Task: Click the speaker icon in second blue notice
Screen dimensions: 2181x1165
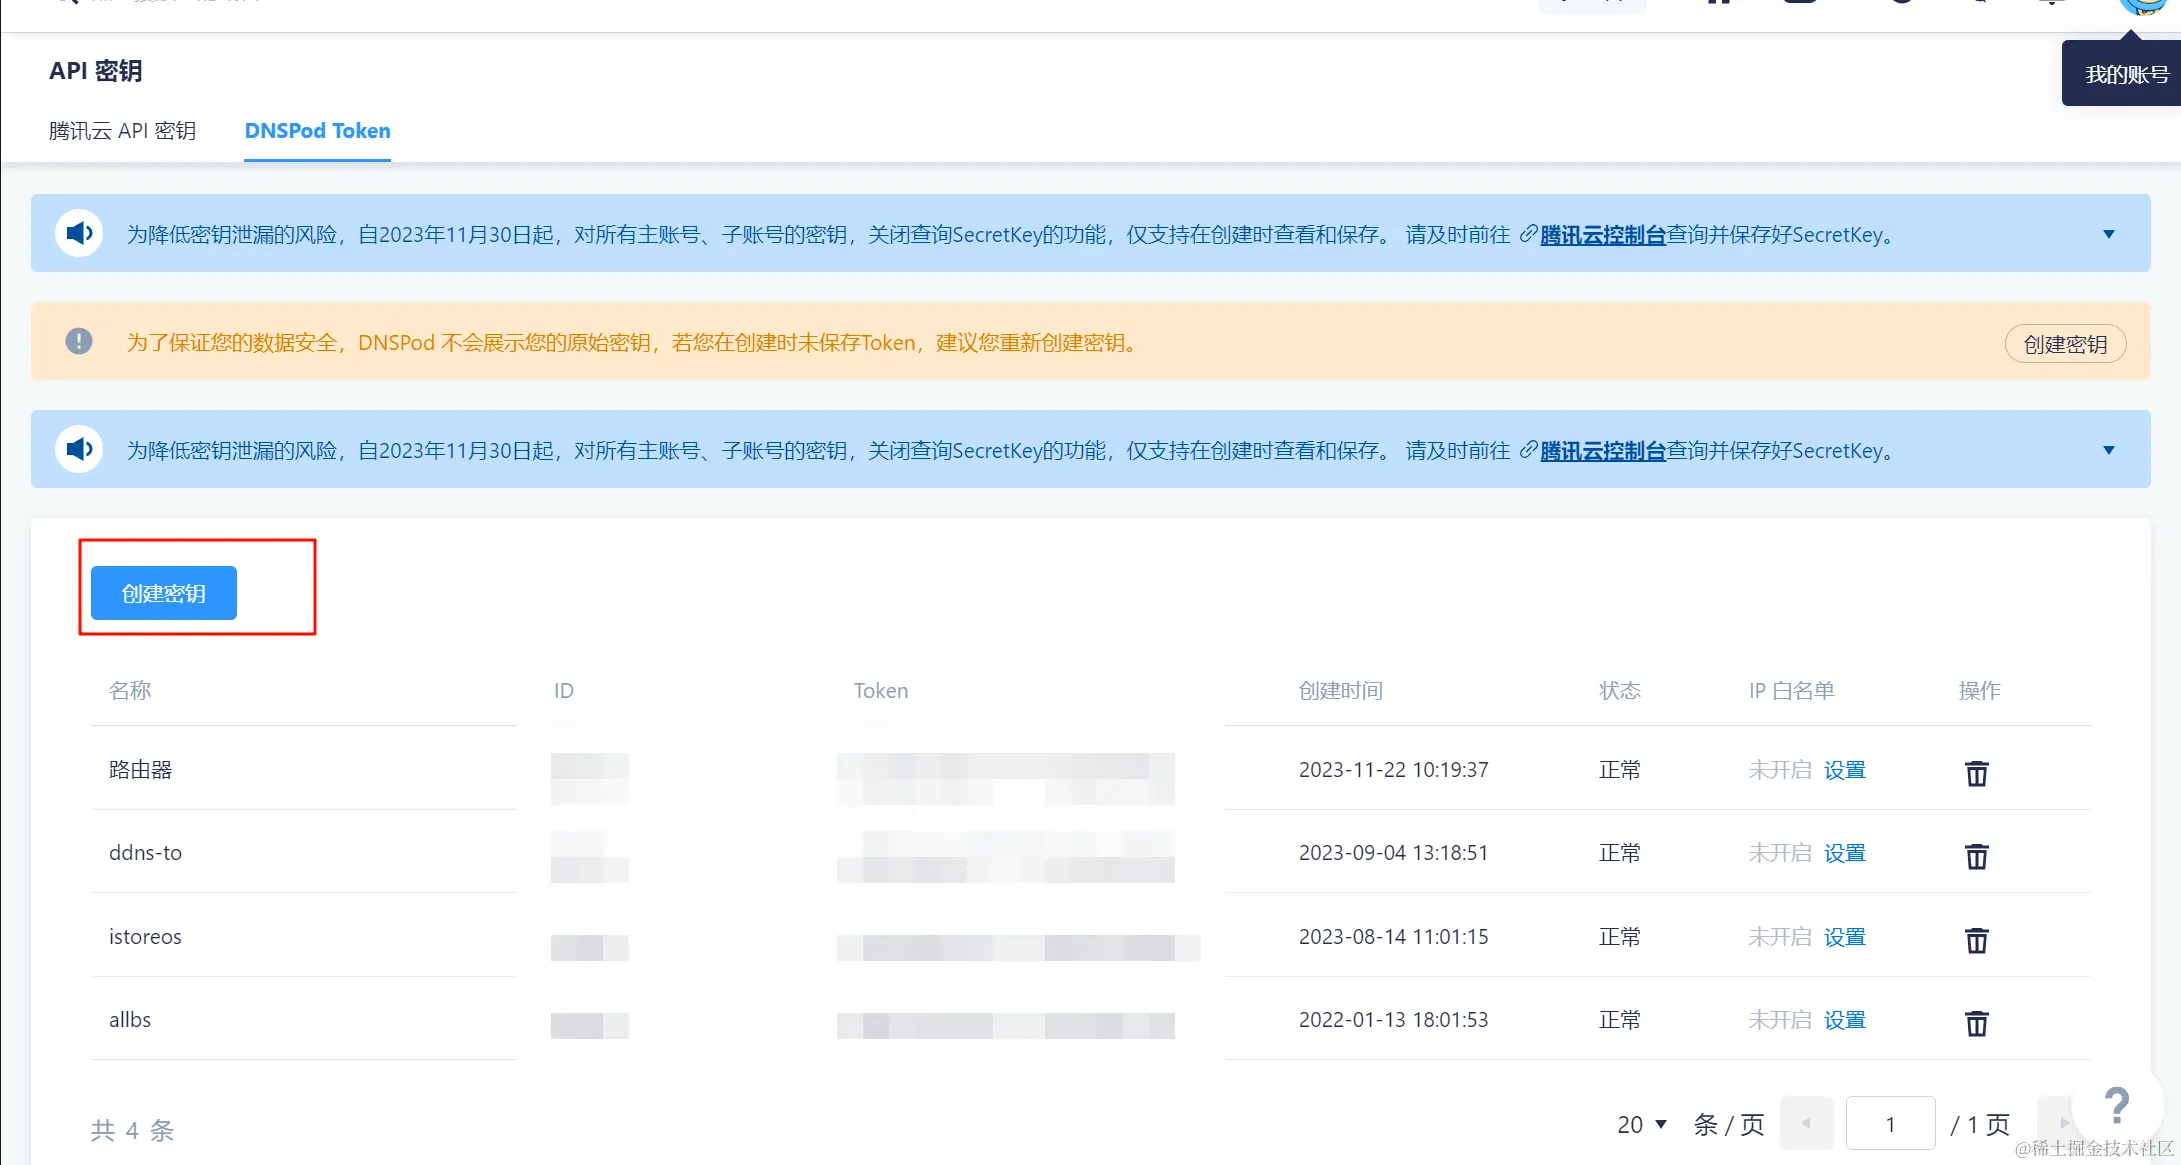Action: point(79,449)
